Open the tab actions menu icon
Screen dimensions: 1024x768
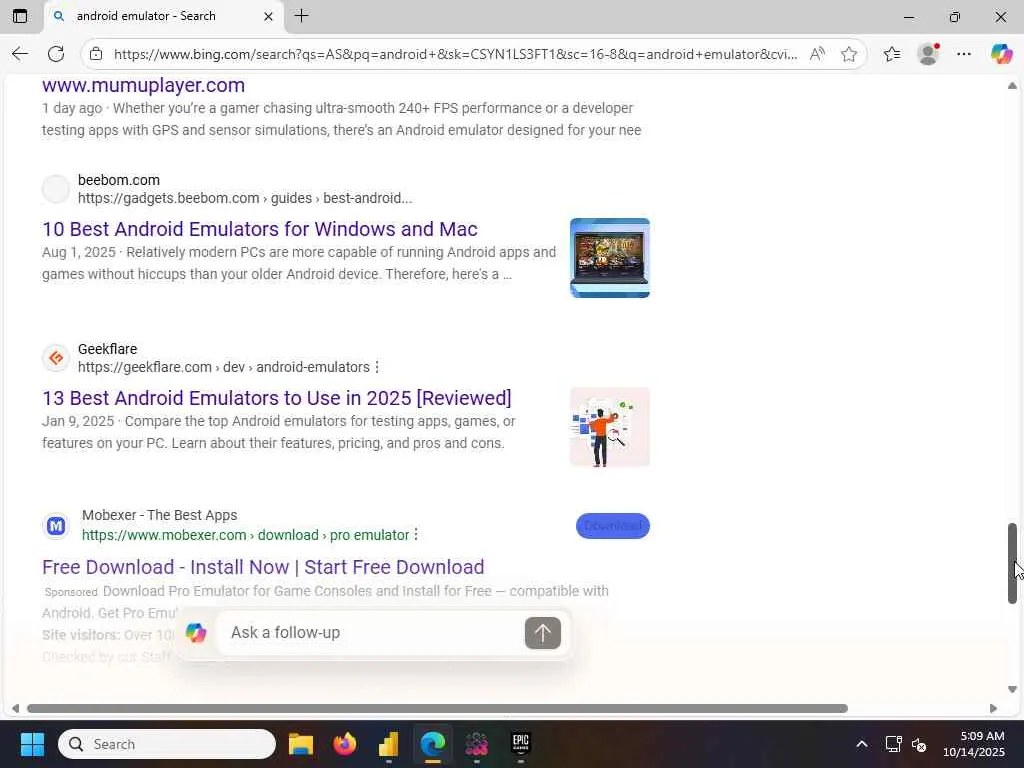pos(20,16)
